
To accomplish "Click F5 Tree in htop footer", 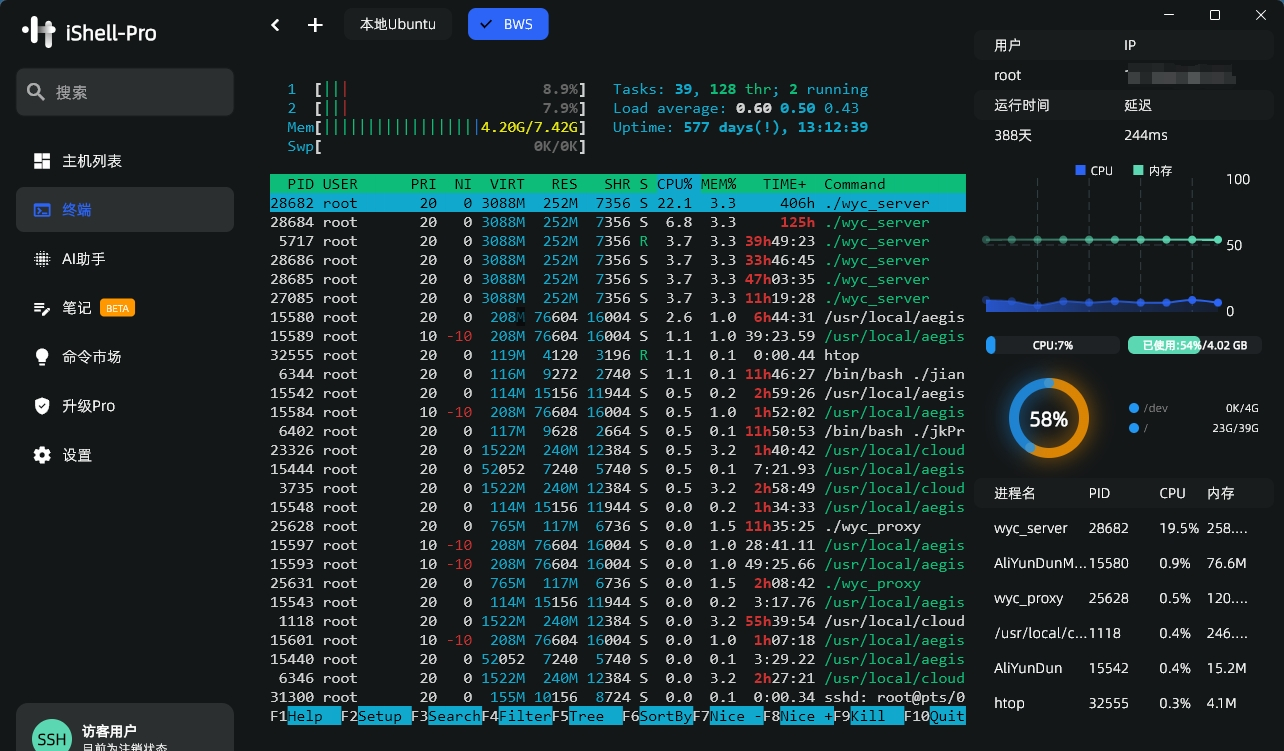I will pos(586,716).
